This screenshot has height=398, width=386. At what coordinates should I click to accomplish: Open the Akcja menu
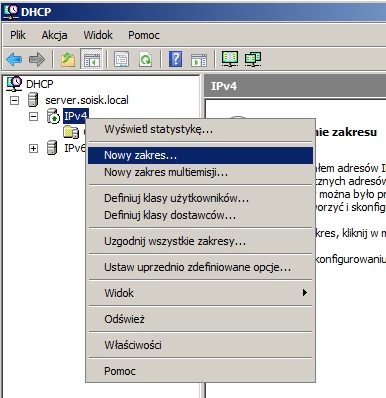click(54, 35)
